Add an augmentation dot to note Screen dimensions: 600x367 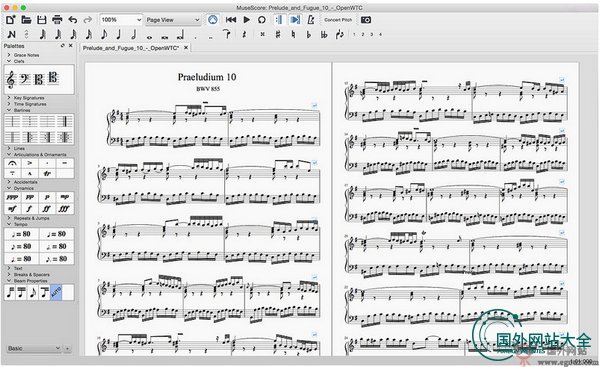(196, 37)
